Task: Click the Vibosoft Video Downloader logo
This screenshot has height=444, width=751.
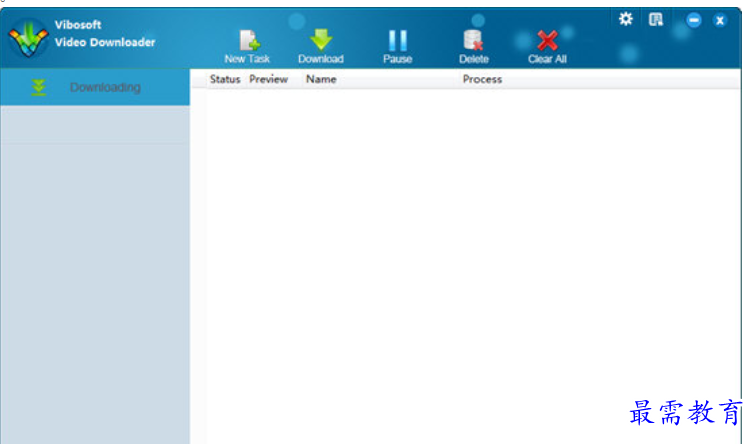Action: pos(28,37)
